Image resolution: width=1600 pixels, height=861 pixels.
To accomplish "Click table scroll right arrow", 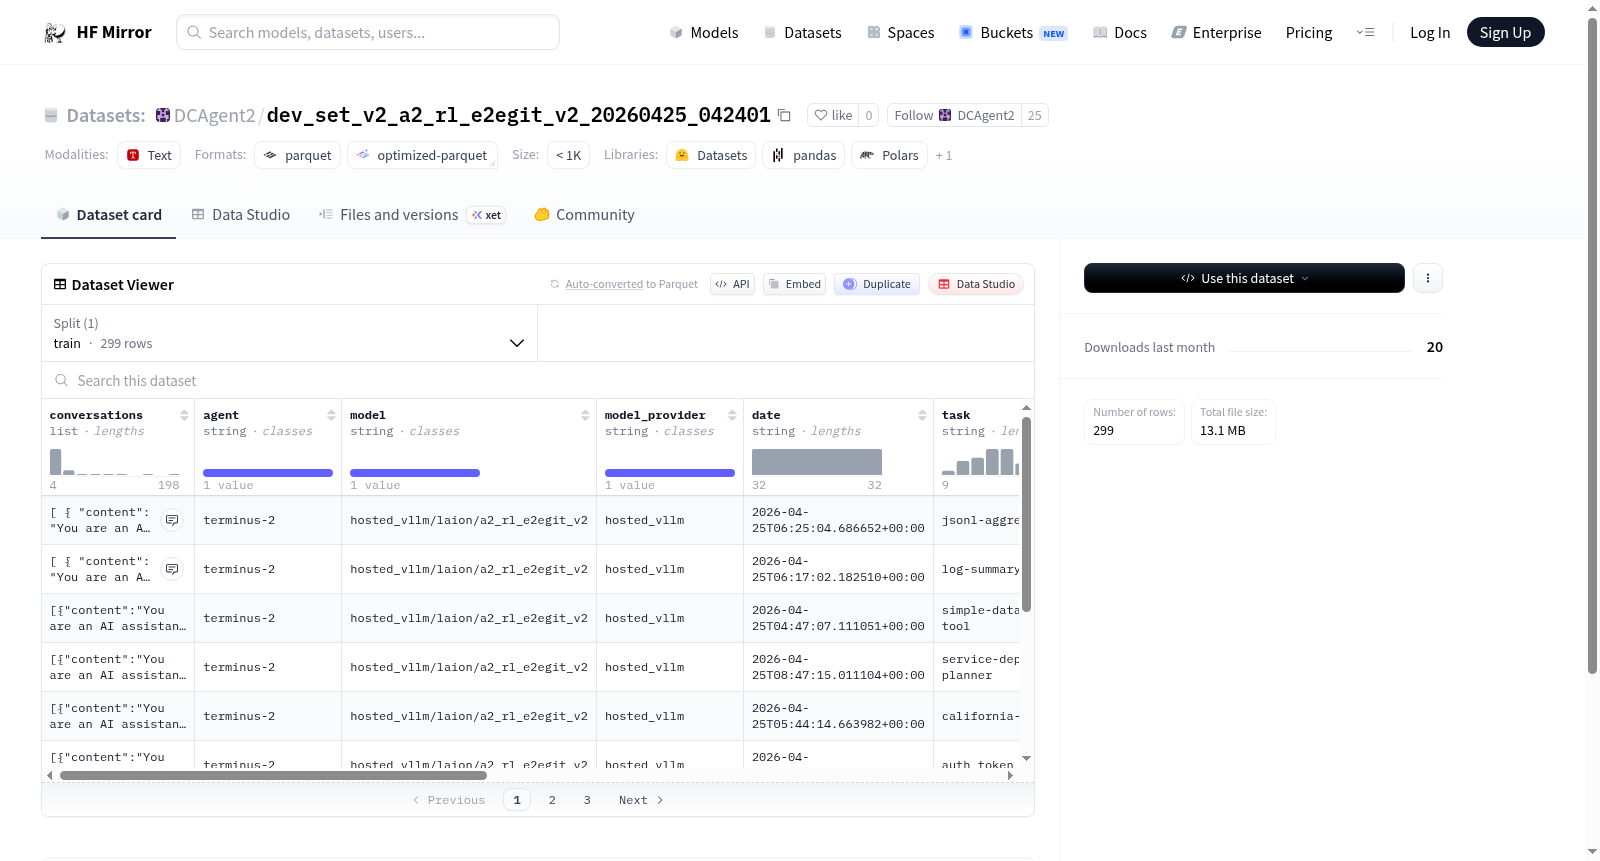I will [x=1010, y=775].
